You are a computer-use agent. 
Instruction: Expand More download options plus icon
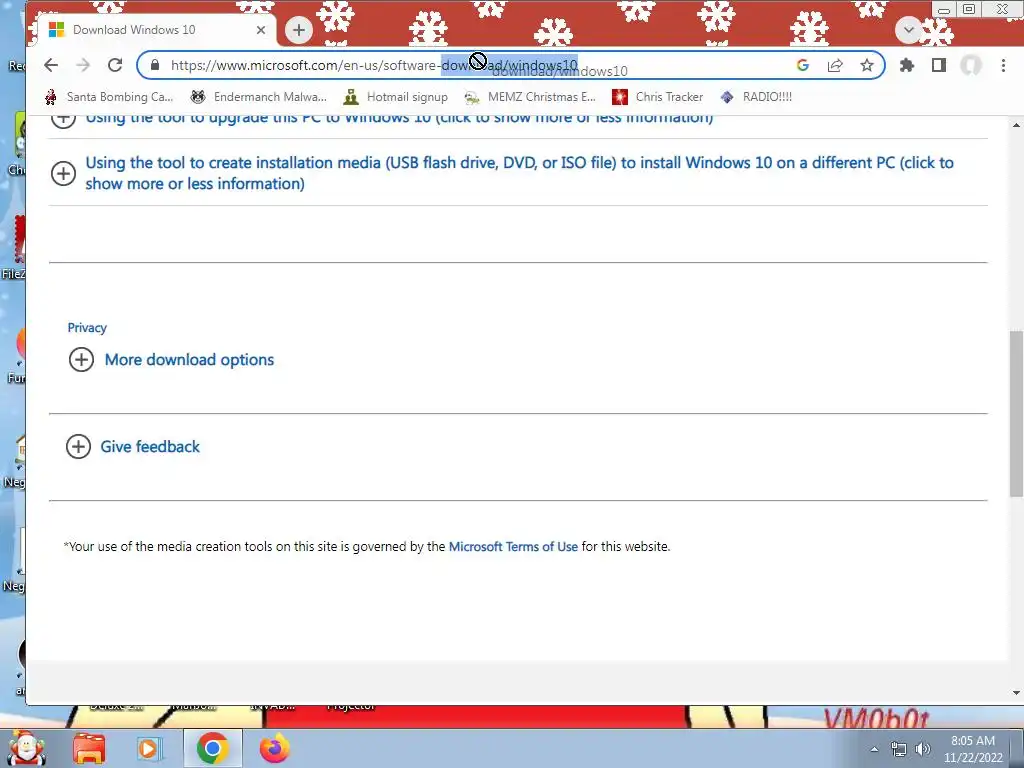(x=82, y=359)
